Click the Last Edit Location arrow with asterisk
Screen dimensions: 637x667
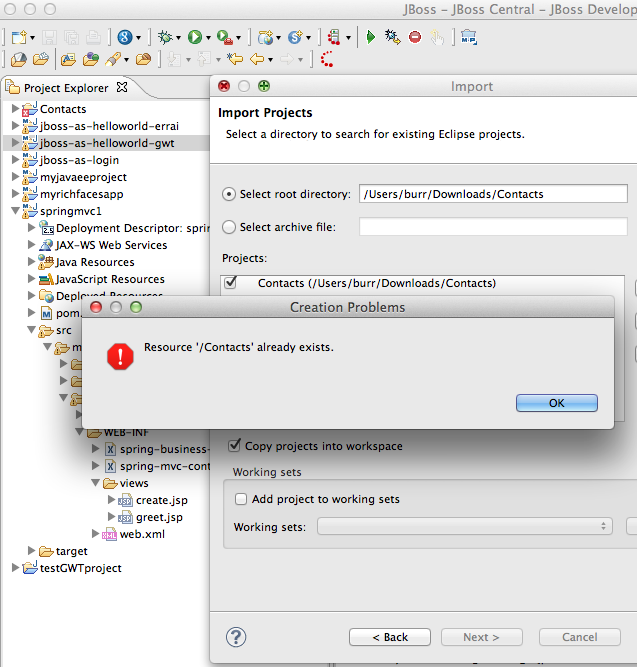click(x=234, y=60)
